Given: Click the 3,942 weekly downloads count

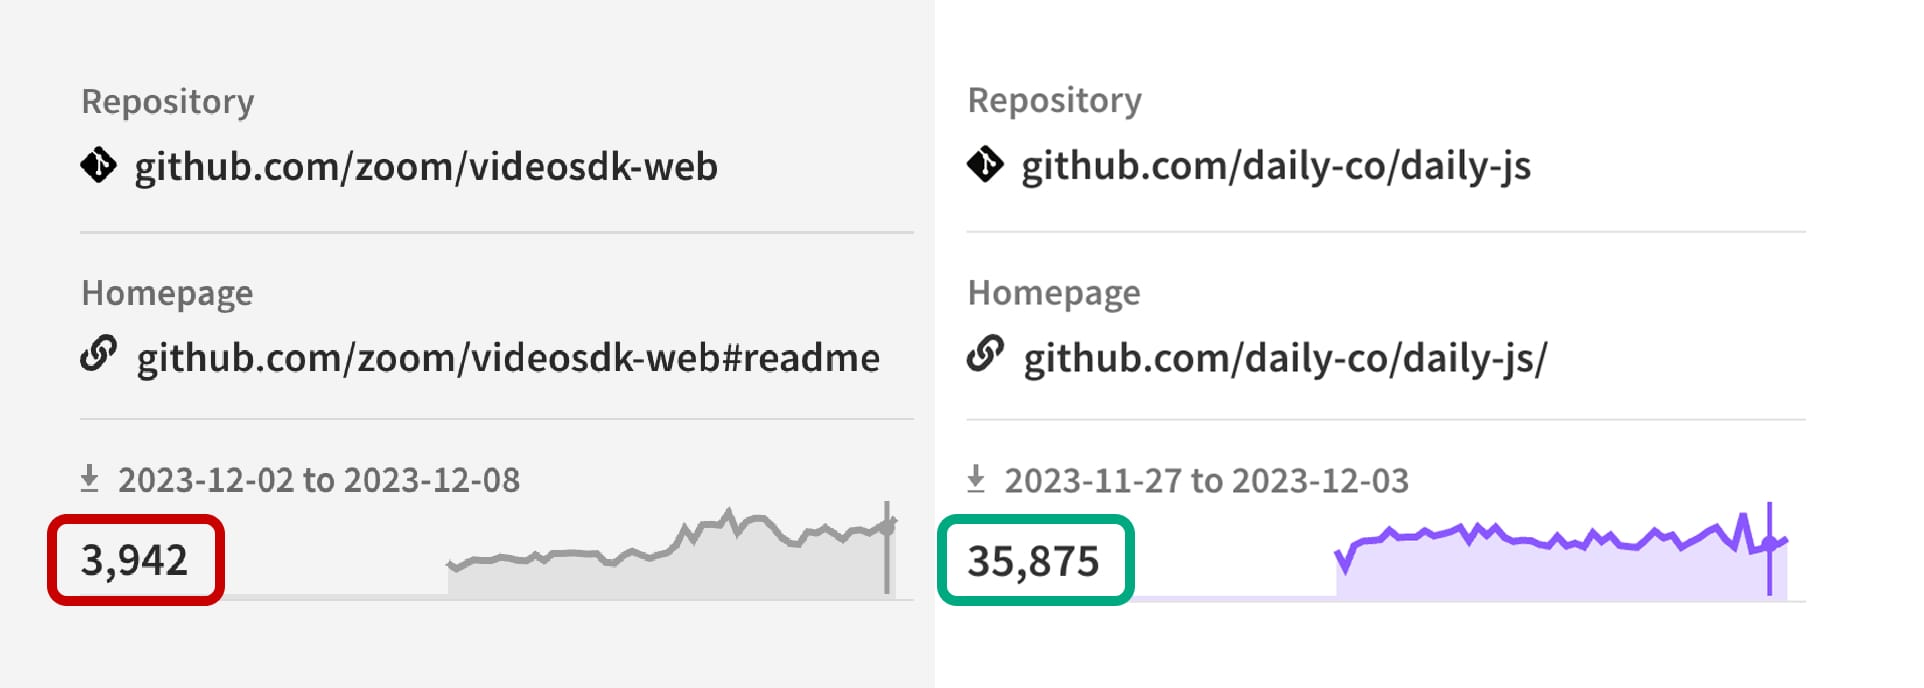Looking at the screenshot, I should tap(134, 560).
